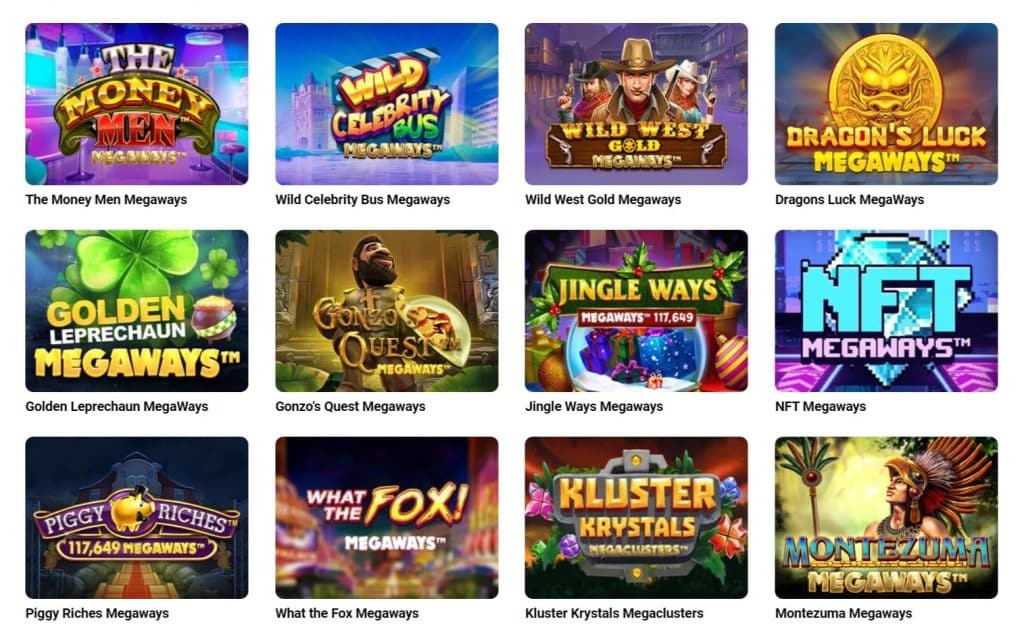Screen dimensions: 1024x630
Task: Open Wild Celebrity Bus Megaways thumbnail
Action: 387,104
